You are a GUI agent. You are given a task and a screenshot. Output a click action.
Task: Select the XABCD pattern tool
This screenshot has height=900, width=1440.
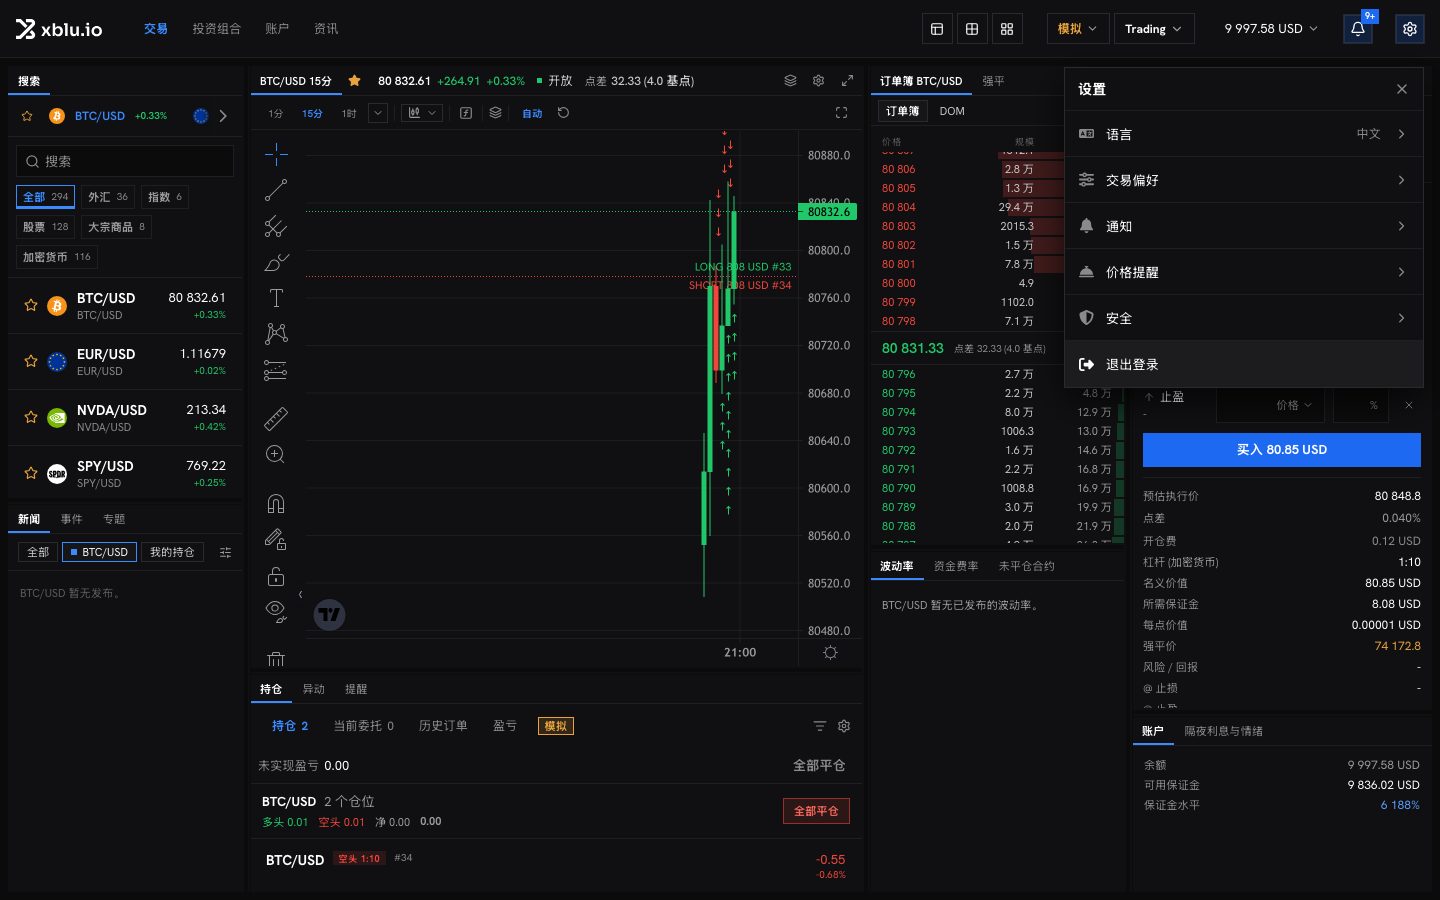tap(276, 334)
